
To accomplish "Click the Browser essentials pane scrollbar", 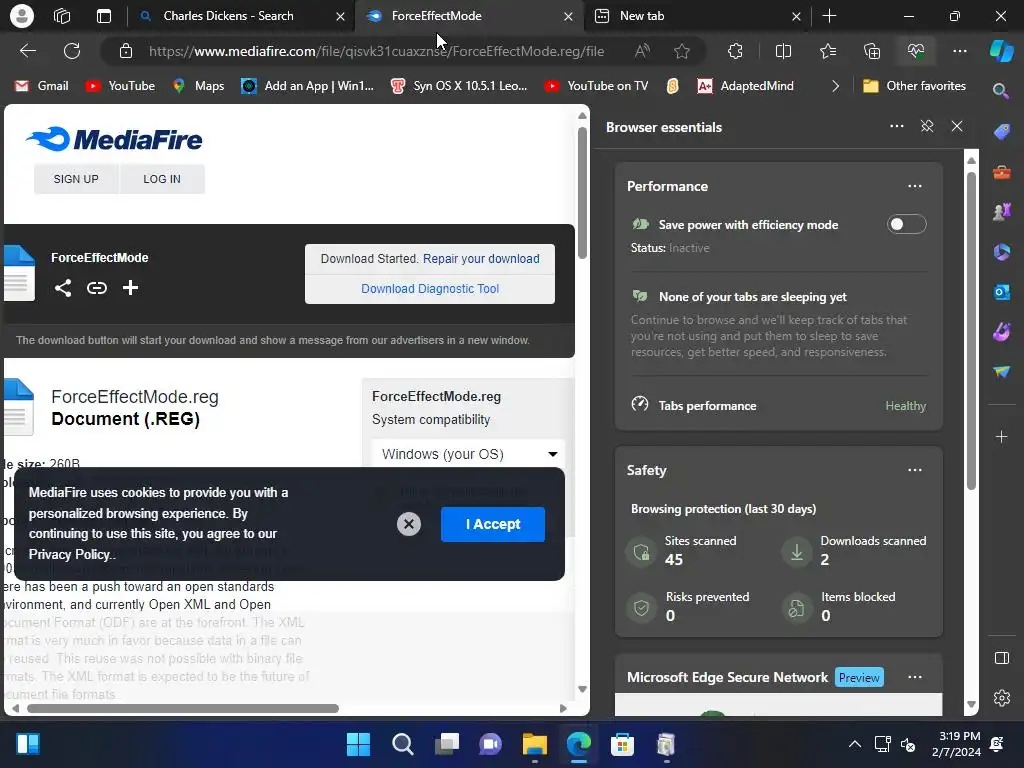I will 971,330.
